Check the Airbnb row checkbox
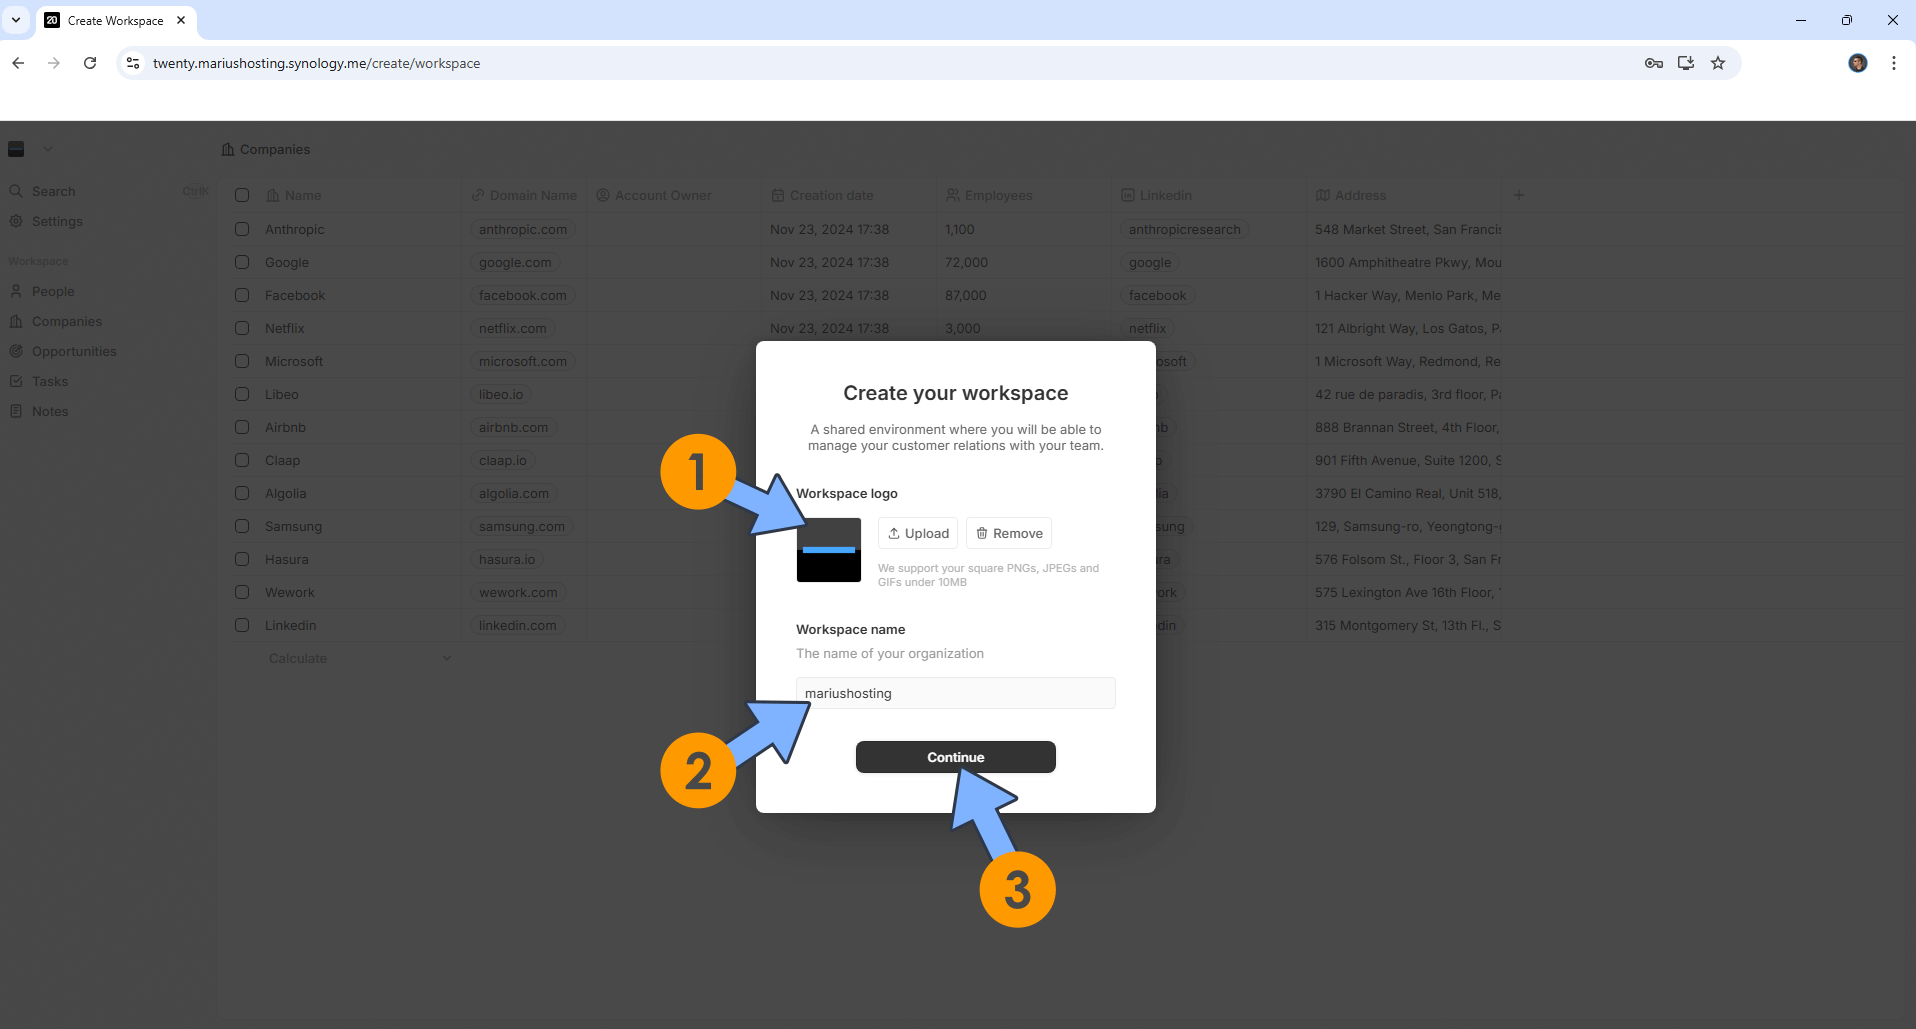1916x1029 pixels. (x=242, y=427)
